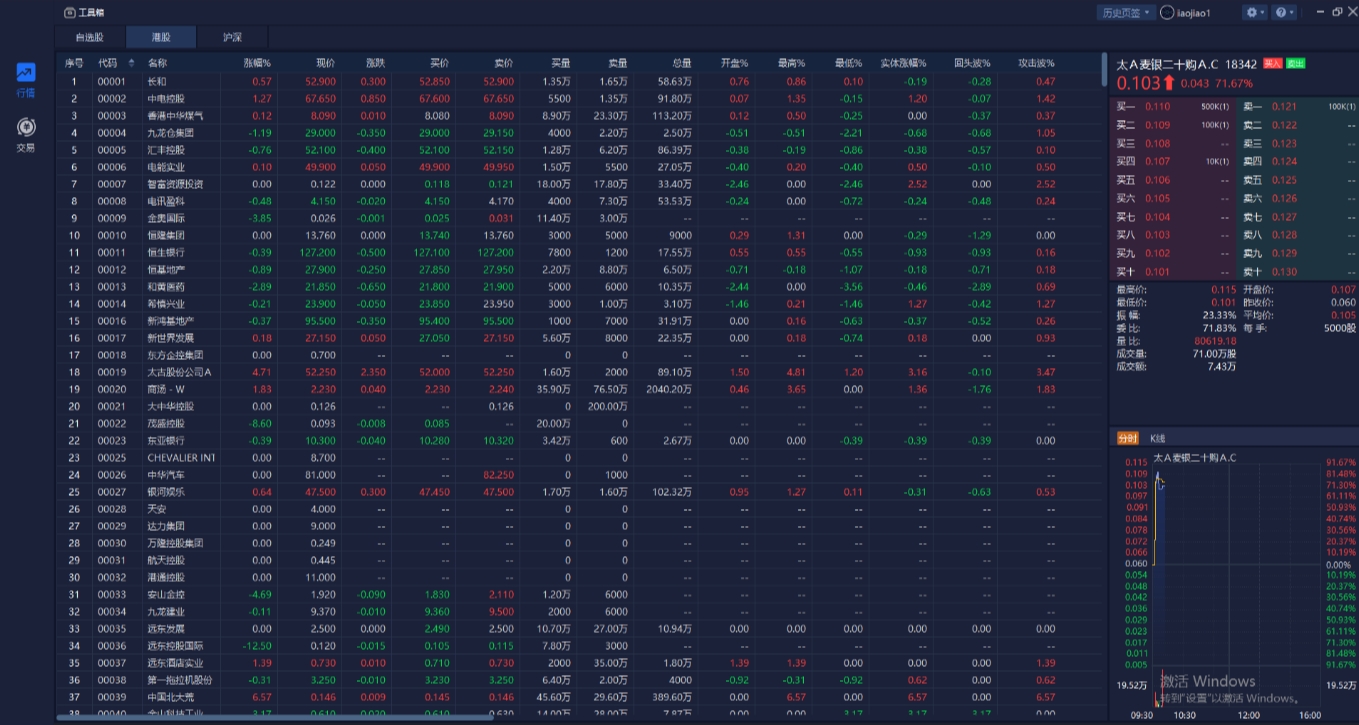The width and height of the screenshot is (1359, 725).
Task: Click the 工具箱 toolbox icon
Action: click(69, 13)
